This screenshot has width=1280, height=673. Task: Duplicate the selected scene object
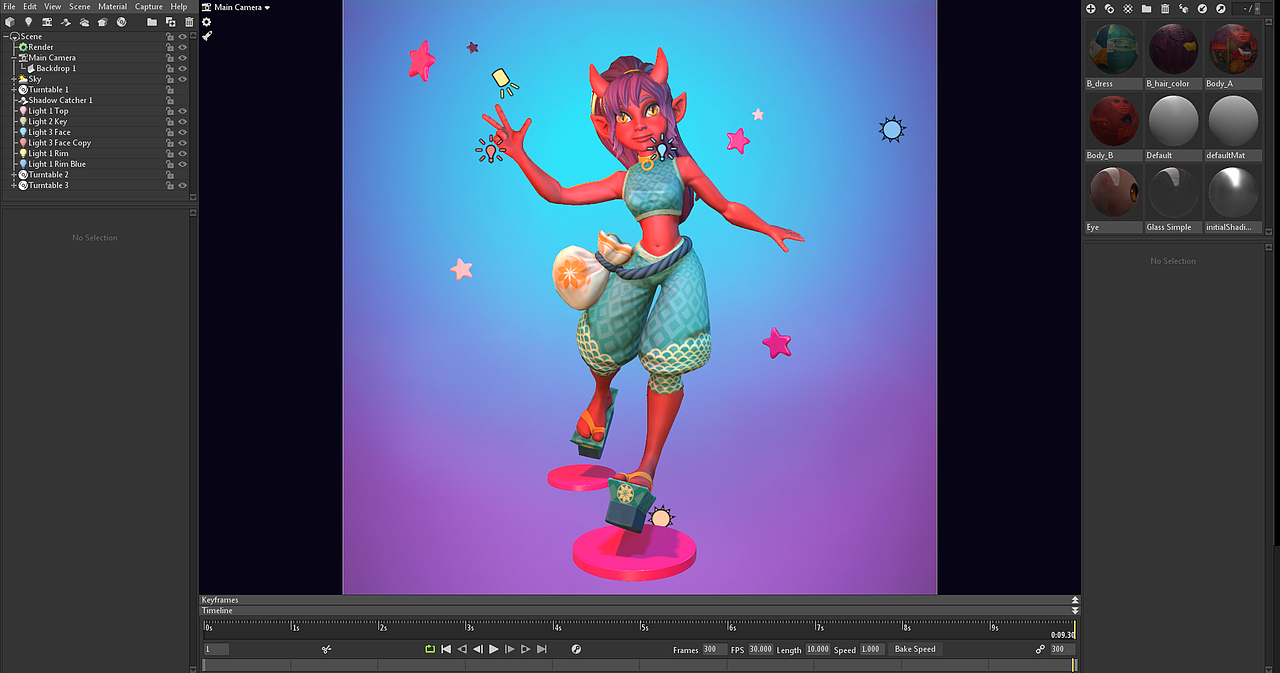[x=171, y=21]
